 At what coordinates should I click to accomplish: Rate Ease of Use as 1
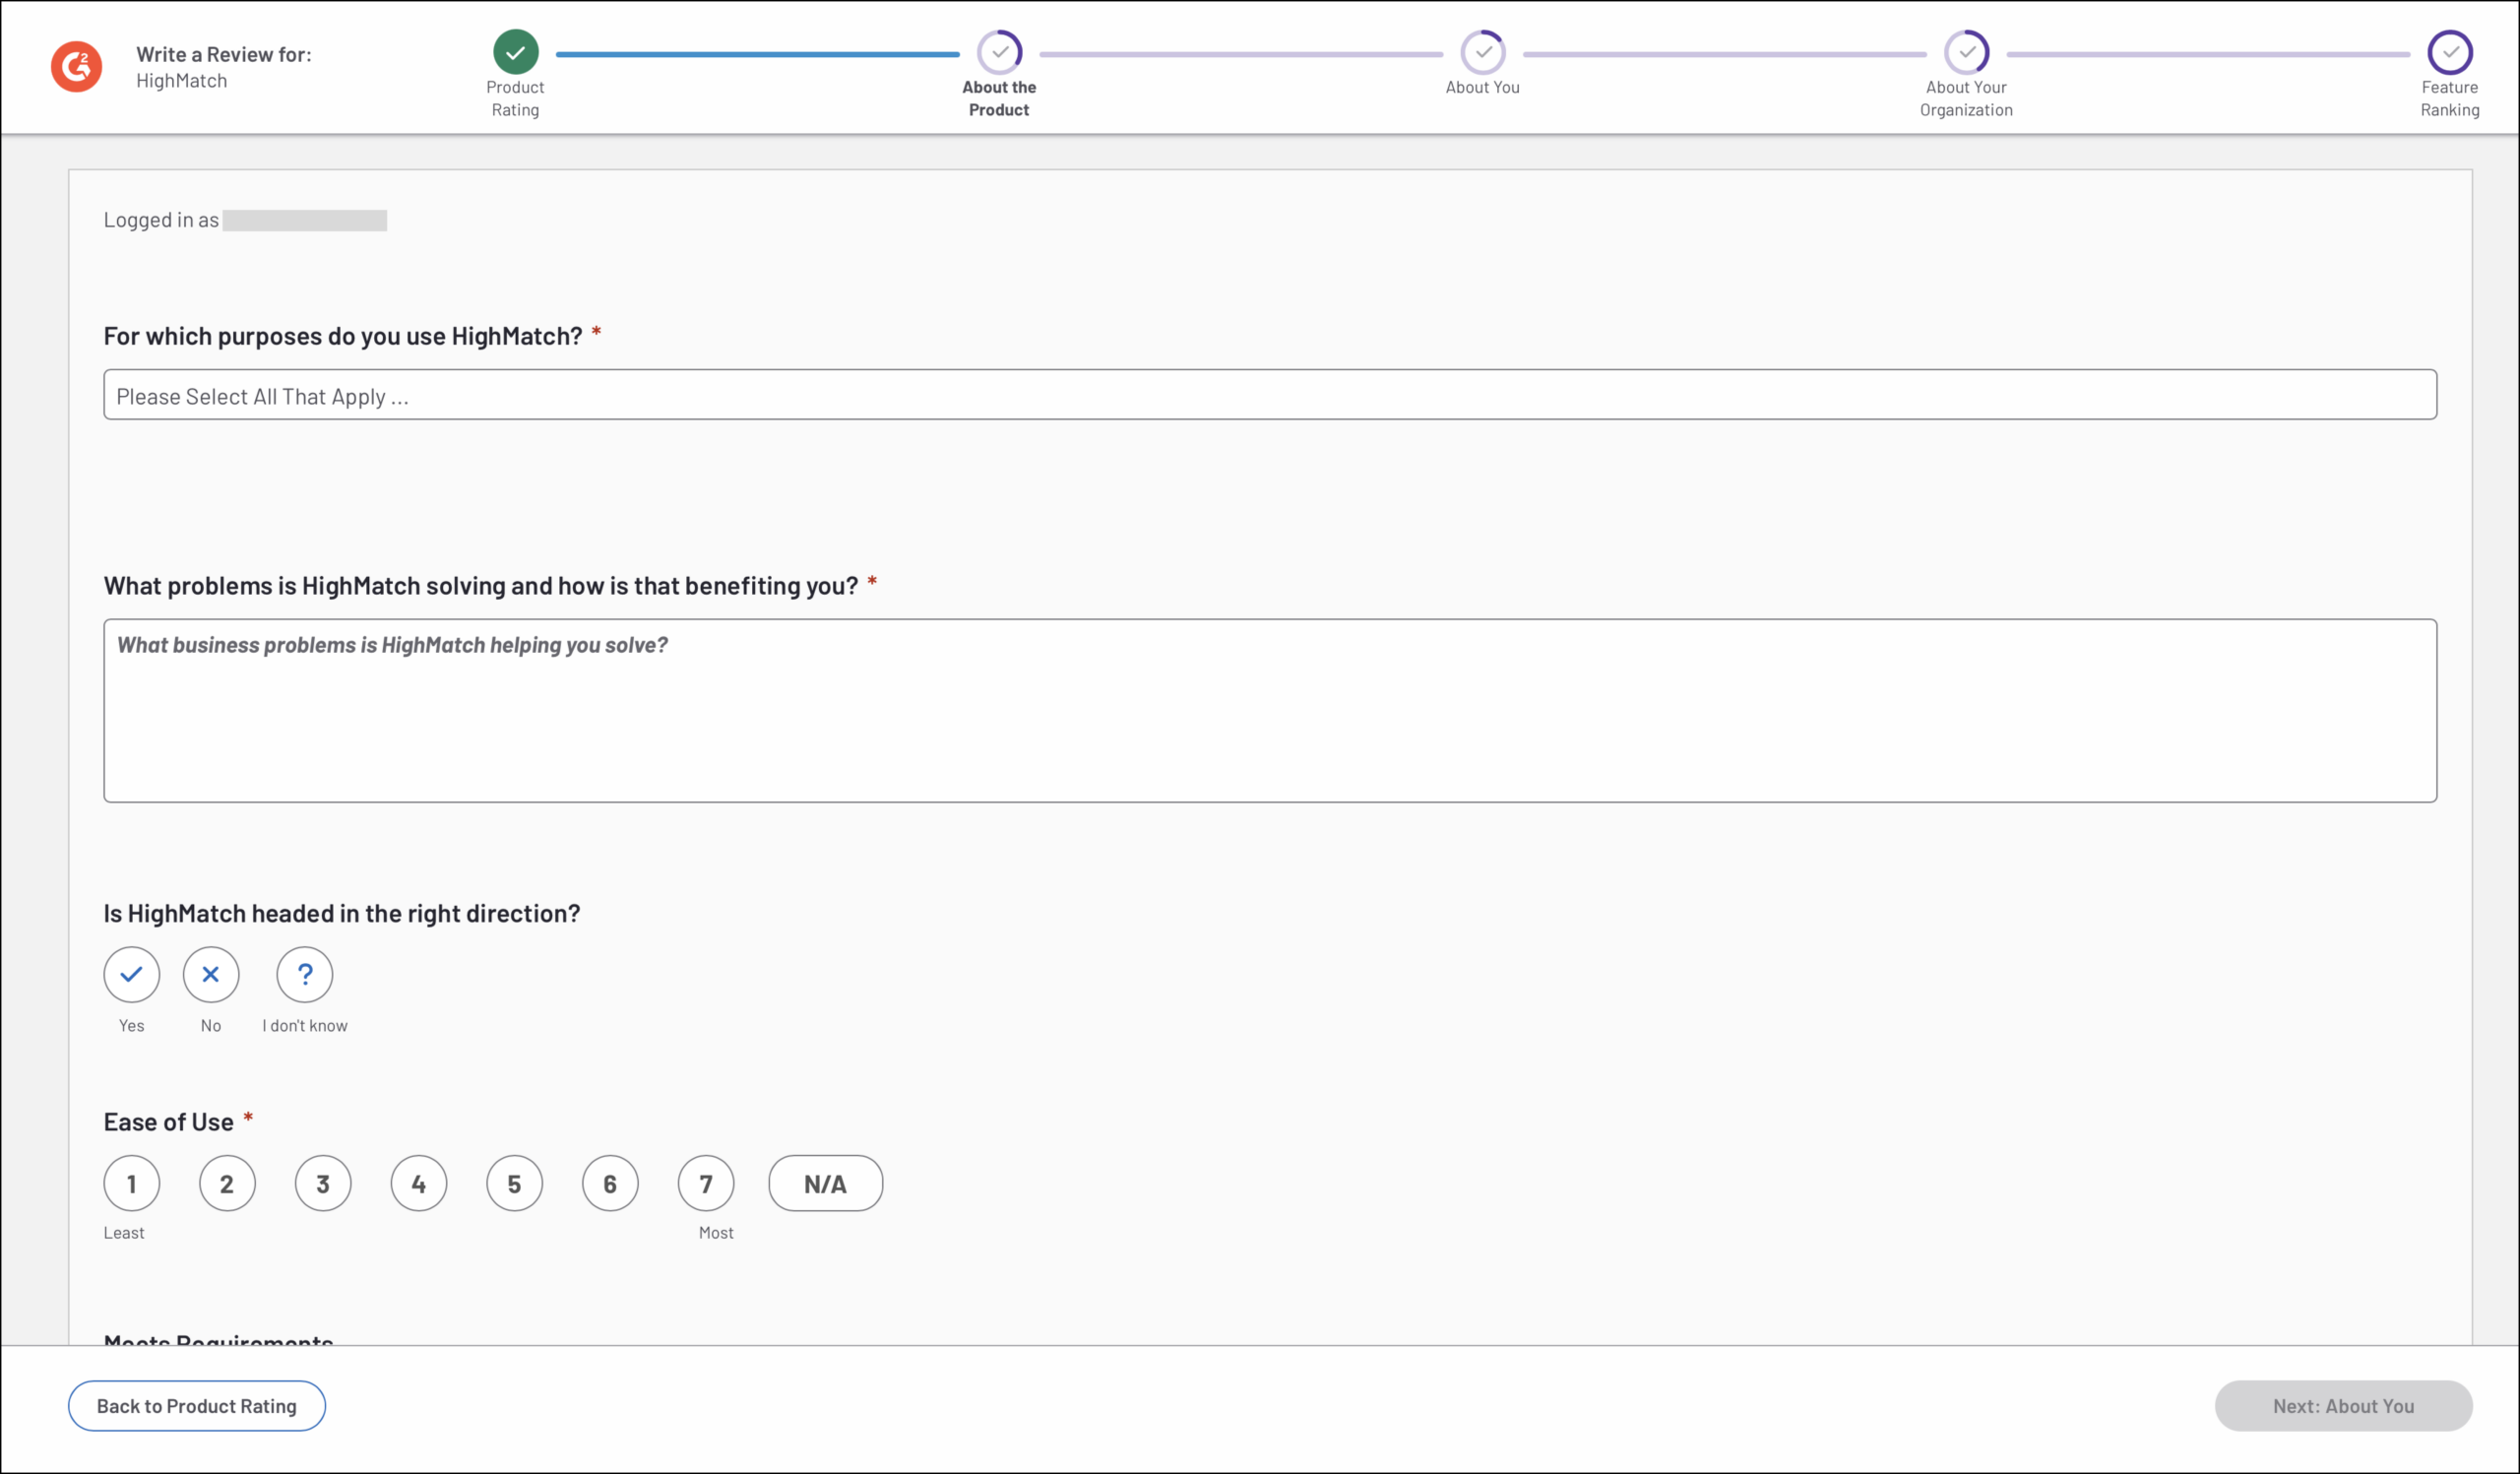[131, 1183]
